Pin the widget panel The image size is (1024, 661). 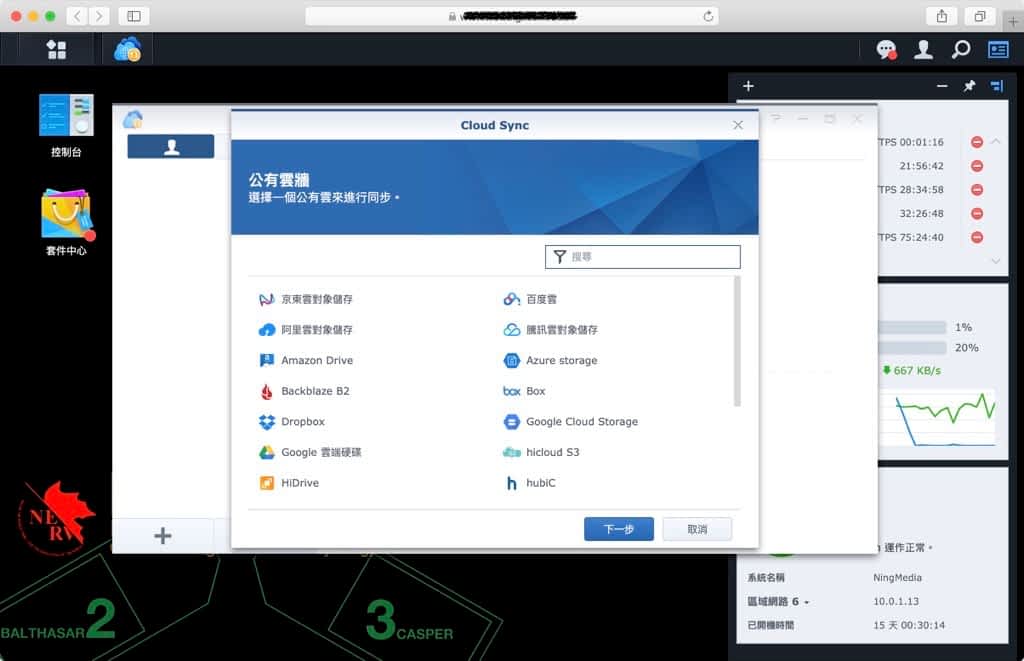969,86
